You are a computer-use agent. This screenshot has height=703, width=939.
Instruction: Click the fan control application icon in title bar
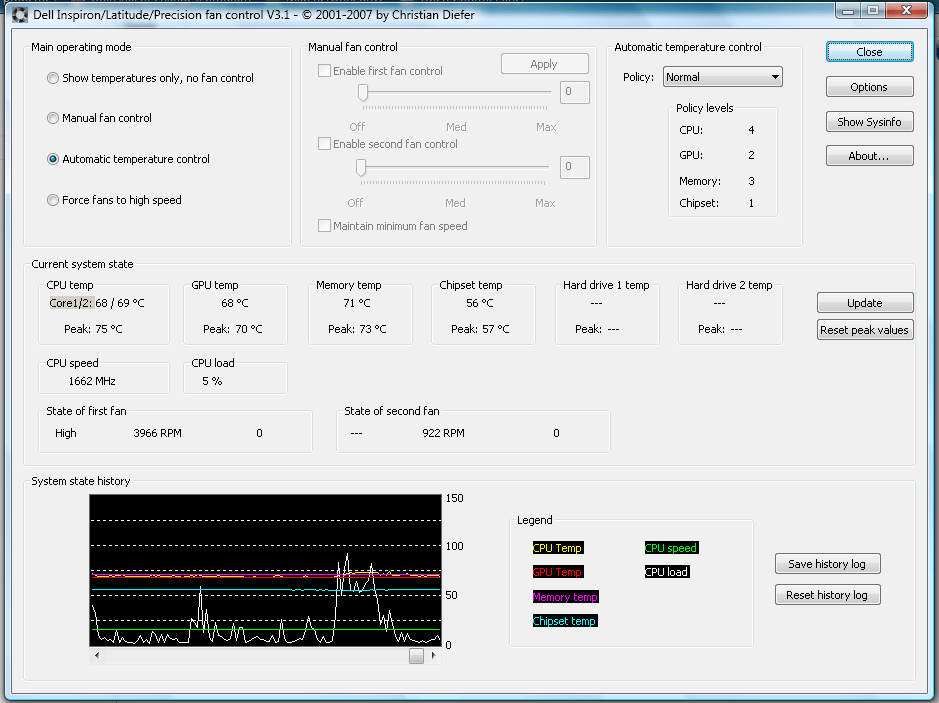[x=20, y=13]
